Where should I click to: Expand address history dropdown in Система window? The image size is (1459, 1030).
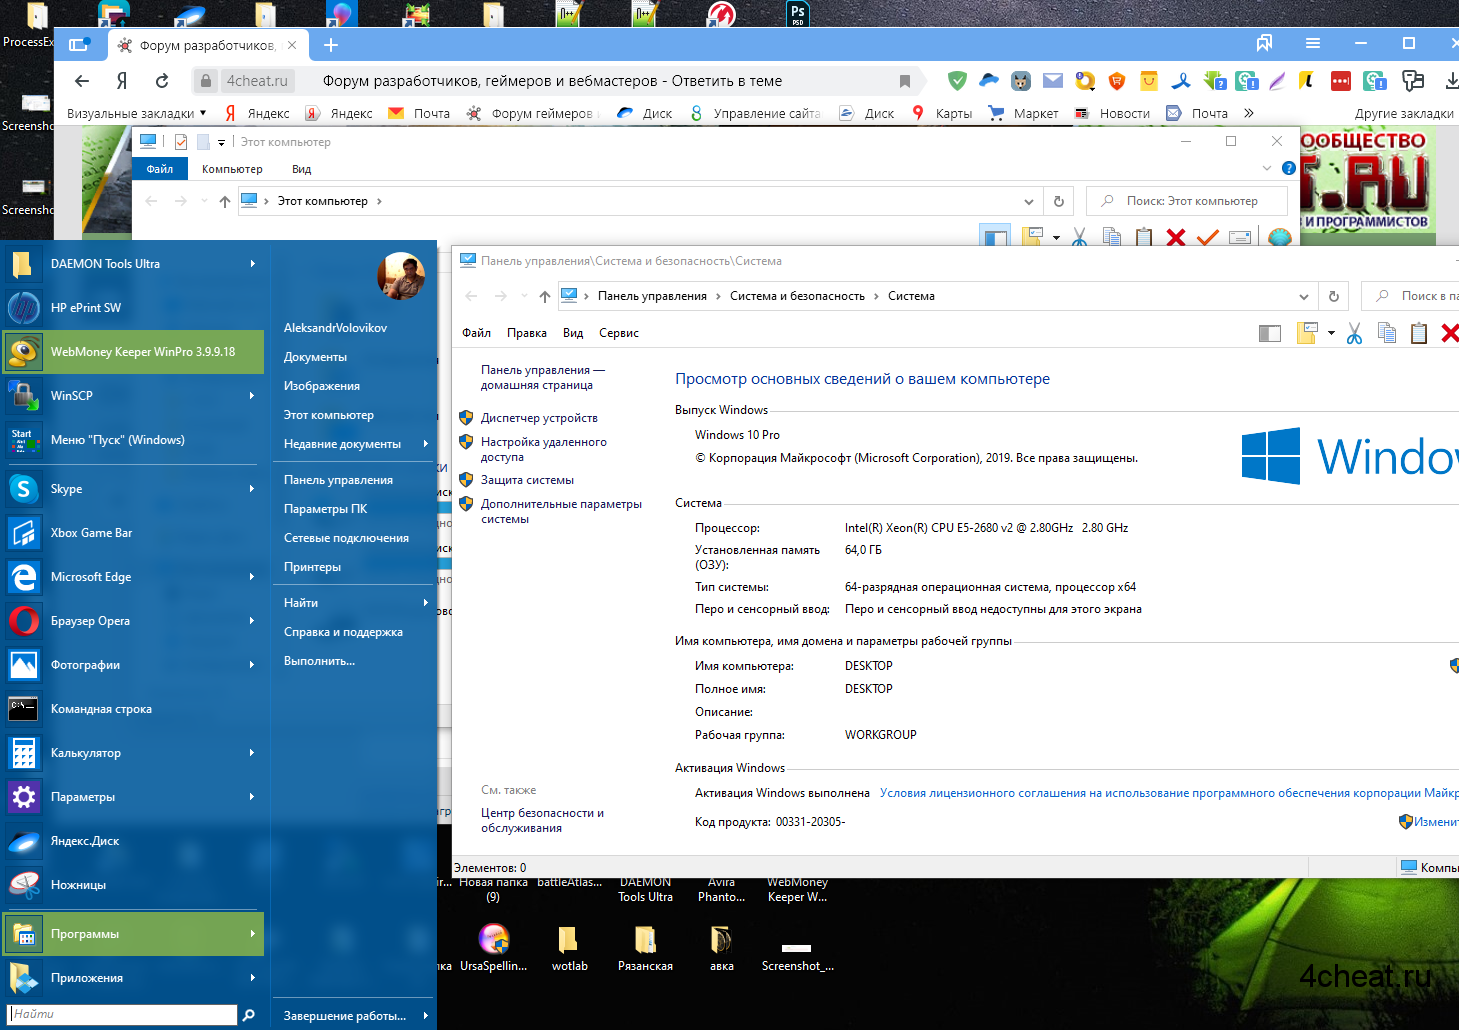point(1303,296)
